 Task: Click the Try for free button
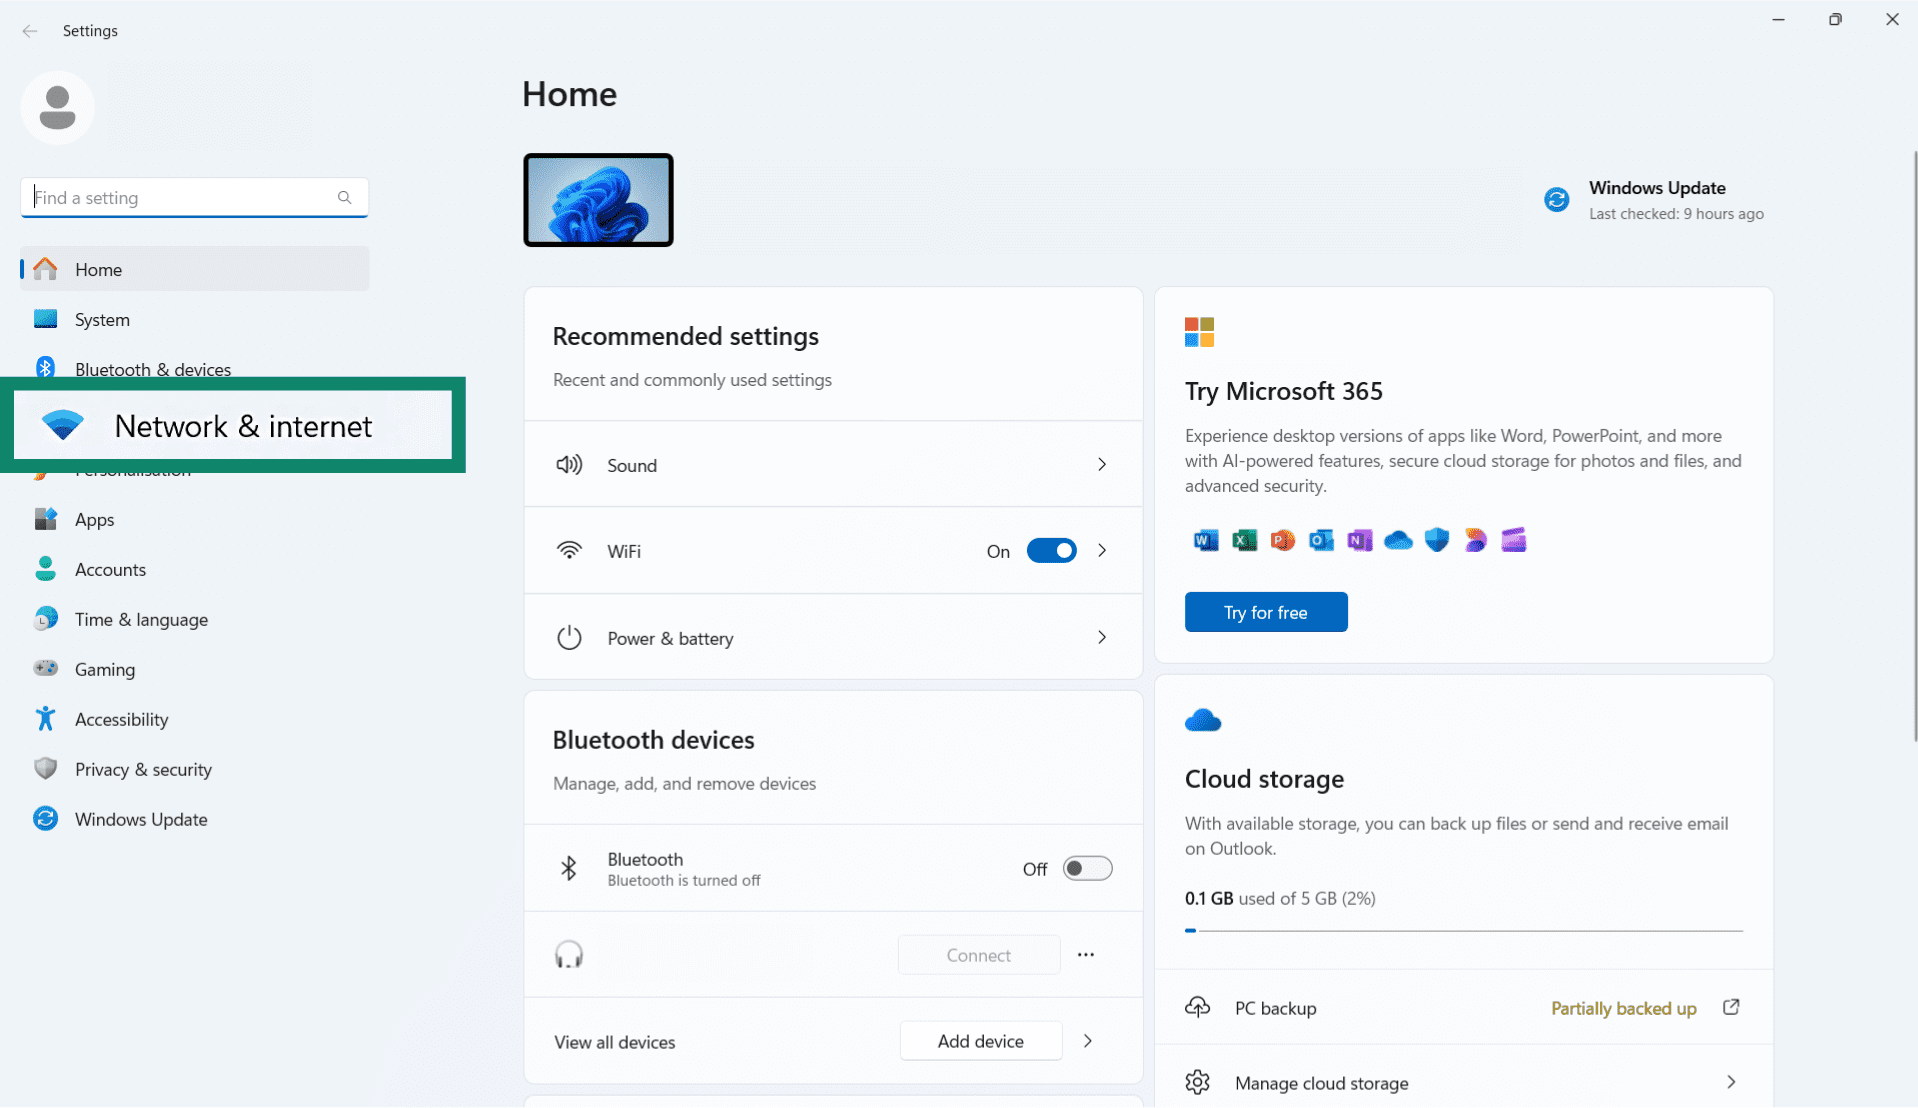(1265, 611)
